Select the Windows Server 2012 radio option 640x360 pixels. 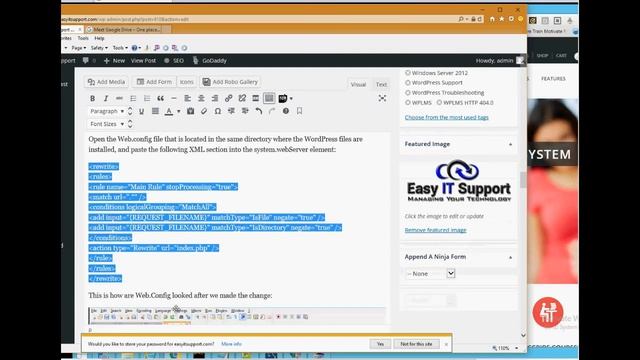[x=407, y=73]
